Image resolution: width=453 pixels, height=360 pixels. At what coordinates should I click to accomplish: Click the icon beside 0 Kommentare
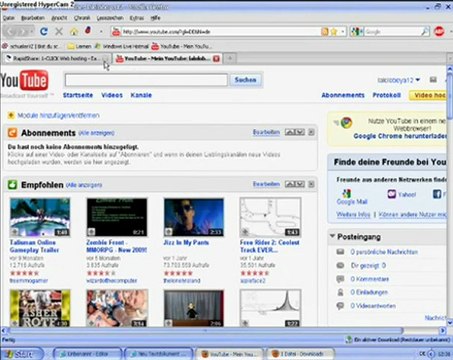[x=340, y=279]
